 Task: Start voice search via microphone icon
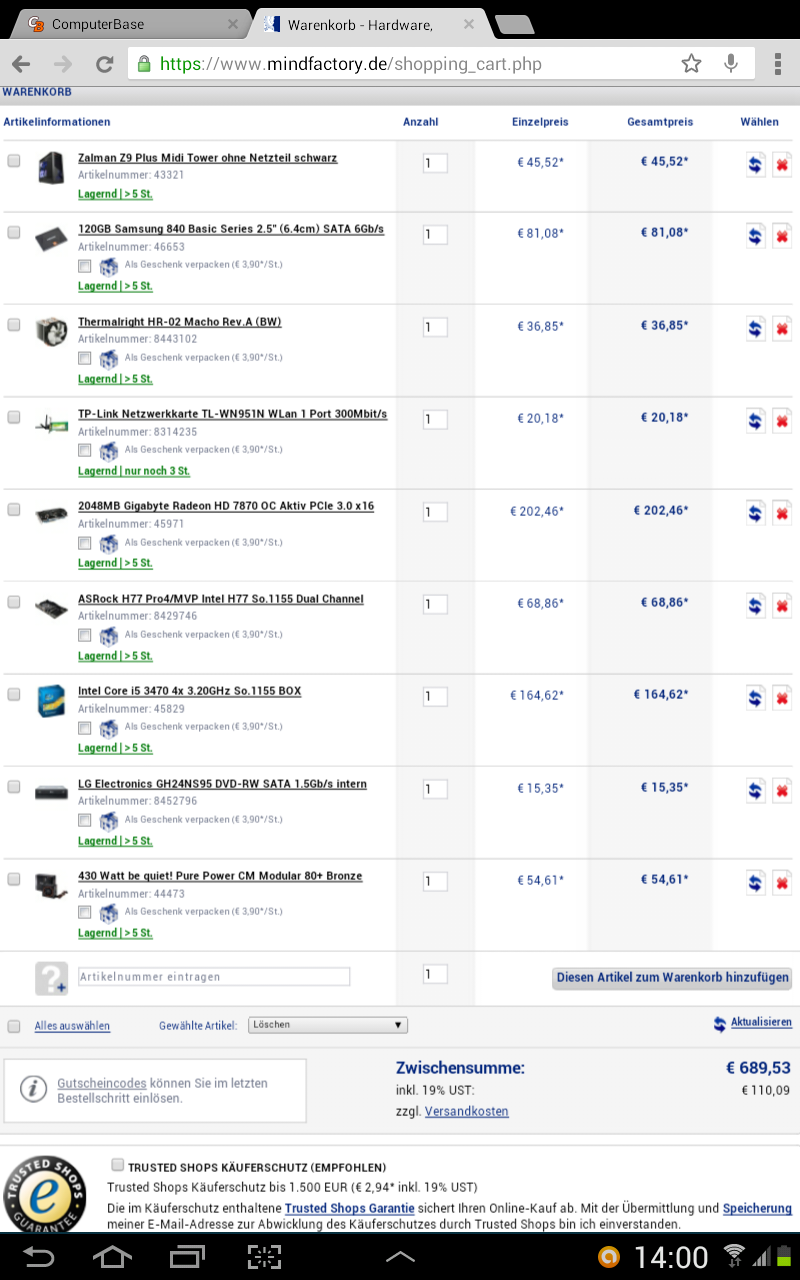(731, 64)
